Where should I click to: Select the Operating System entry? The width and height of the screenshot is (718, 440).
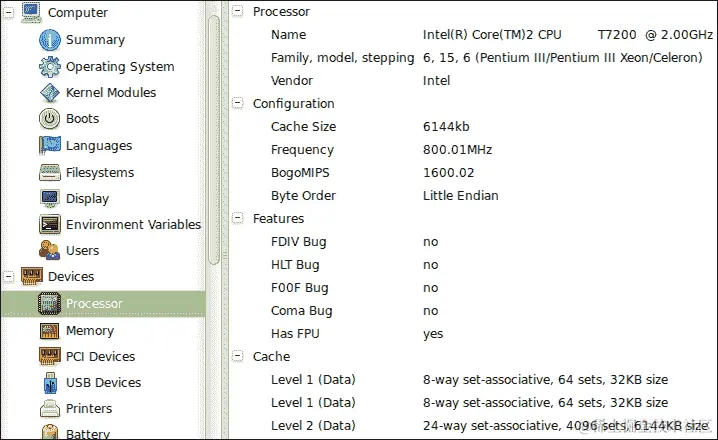(120, 67)
